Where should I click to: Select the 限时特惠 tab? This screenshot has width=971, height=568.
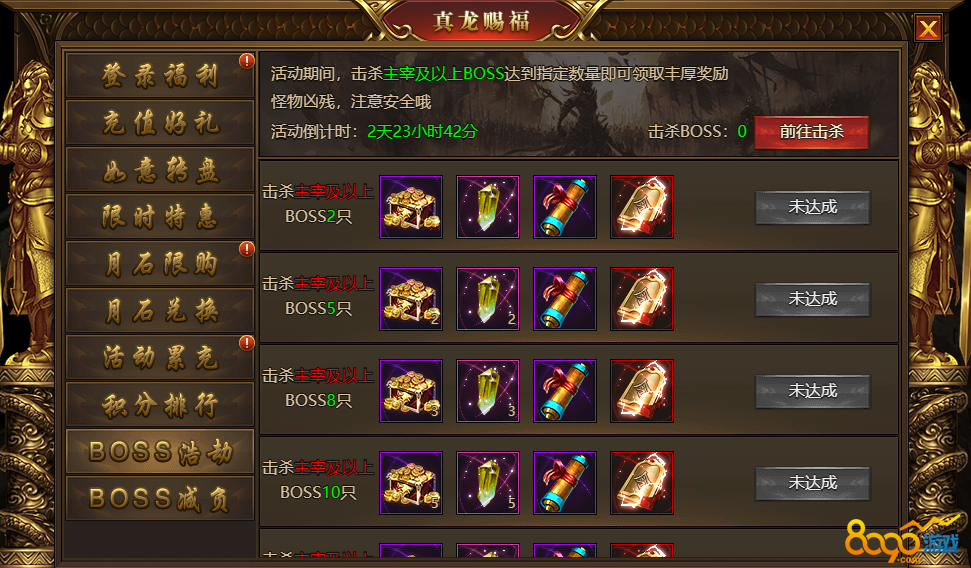160,217
